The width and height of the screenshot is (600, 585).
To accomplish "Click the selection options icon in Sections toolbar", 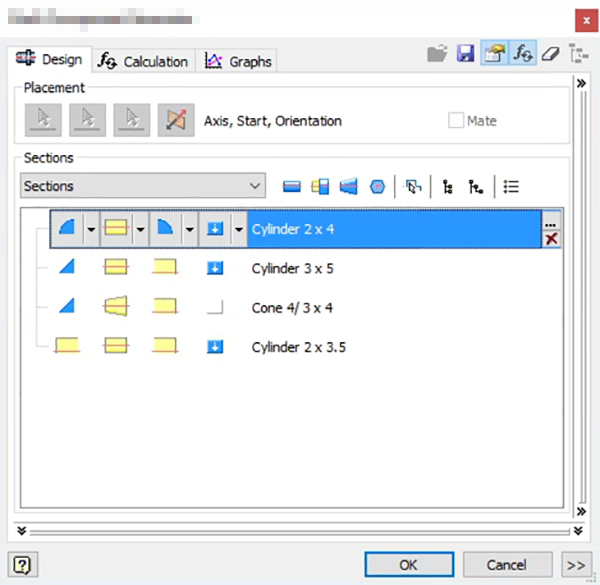I will (x=413, y=187).
